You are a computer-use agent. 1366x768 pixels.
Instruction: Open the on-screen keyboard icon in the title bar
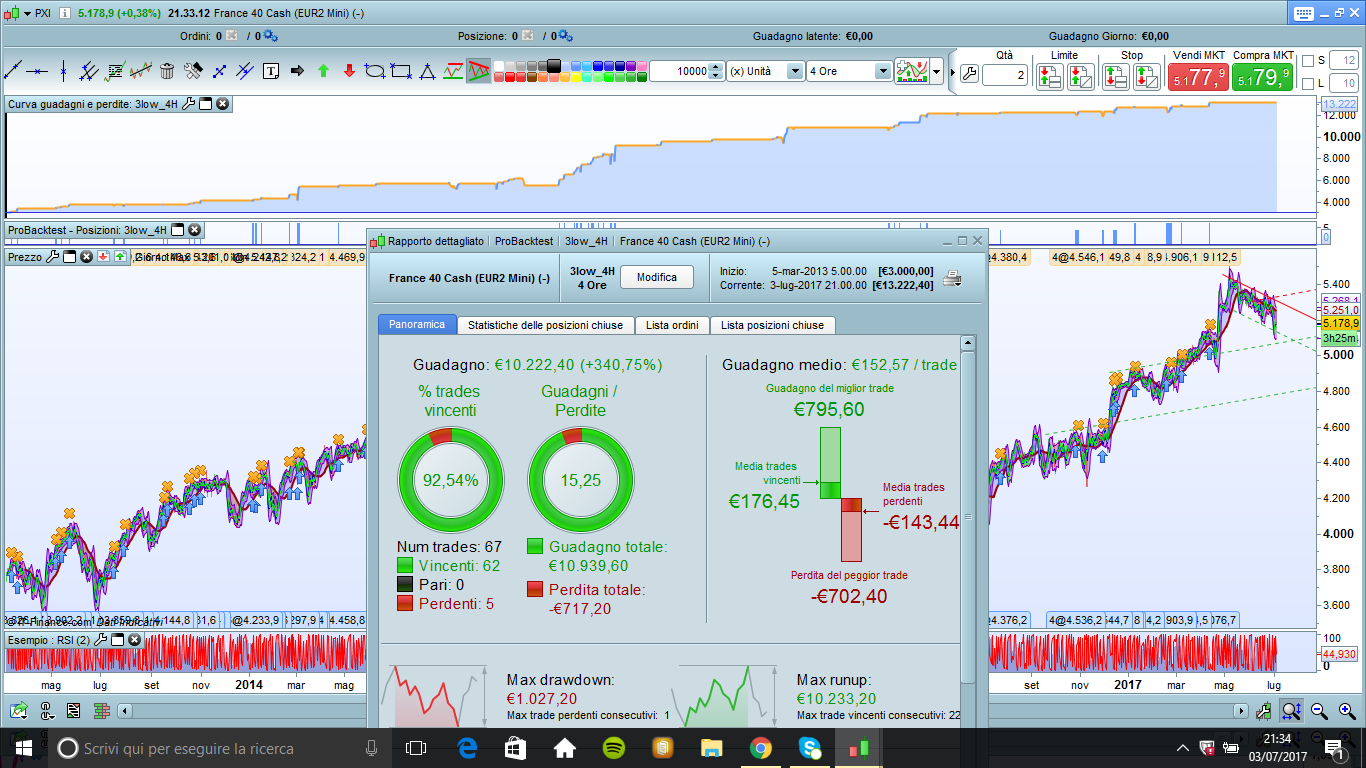(x=1302, y=13)
